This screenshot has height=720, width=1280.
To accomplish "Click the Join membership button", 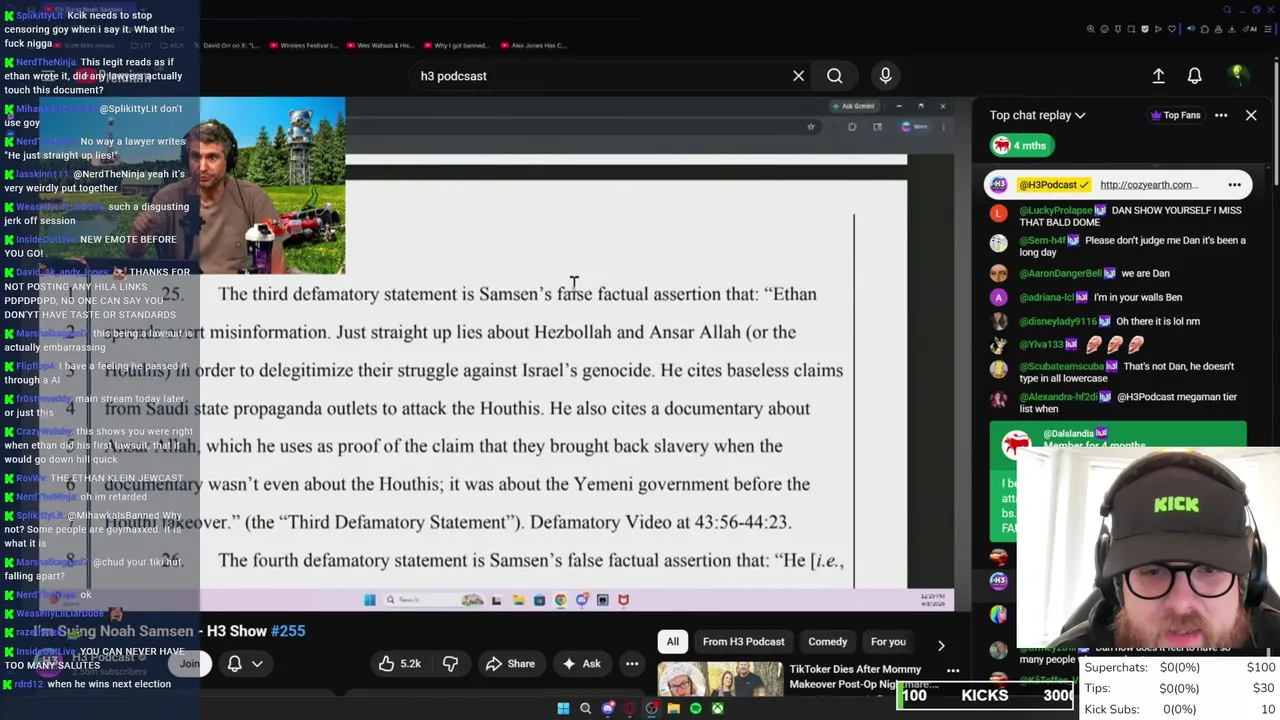I will point(190,663).
